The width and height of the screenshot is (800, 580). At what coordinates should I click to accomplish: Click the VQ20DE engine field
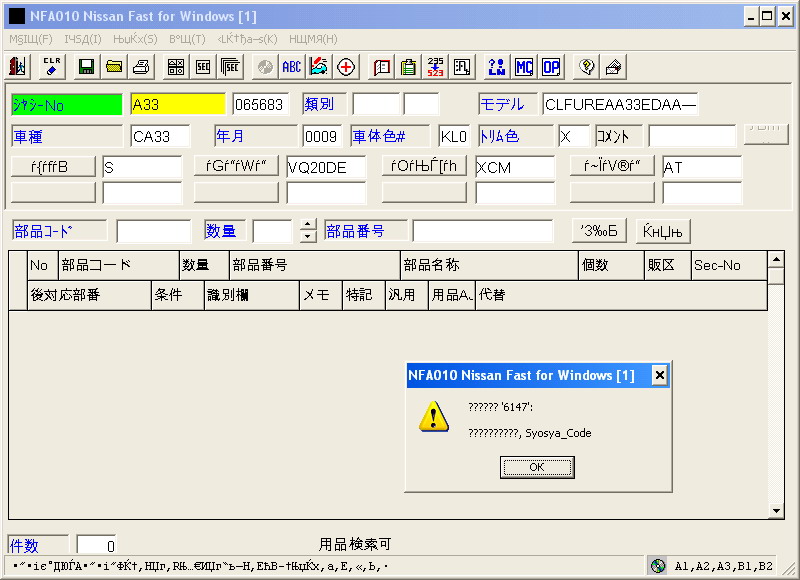click(326, 167)
